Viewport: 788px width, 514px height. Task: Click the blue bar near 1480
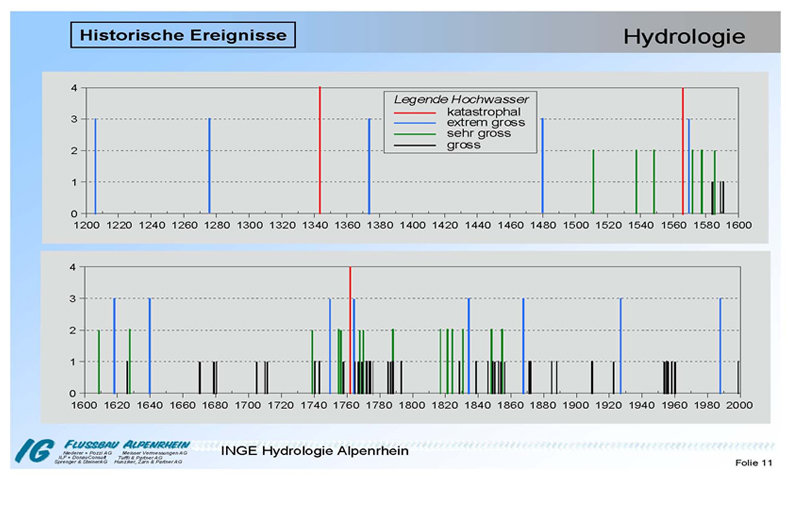click(x=542, y=166)
